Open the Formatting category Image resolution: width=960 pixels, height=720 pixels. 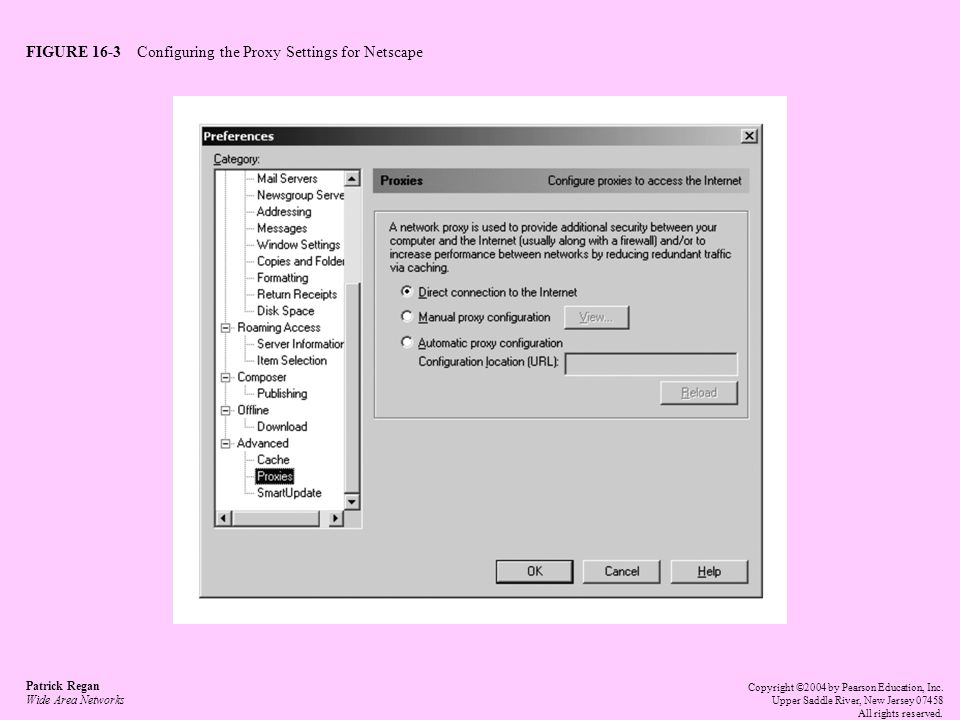click(x=282, y=277)
